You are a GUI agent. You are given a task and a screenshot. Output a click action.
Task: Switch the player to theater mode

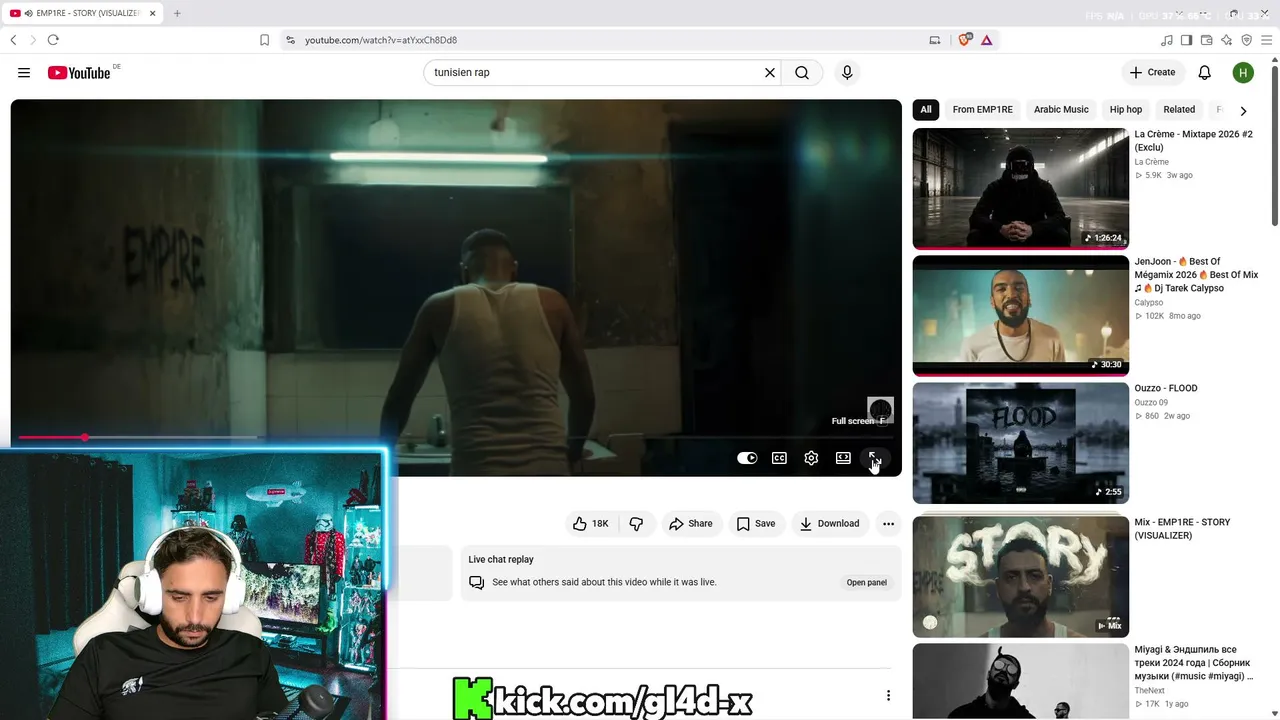(843, 458)
